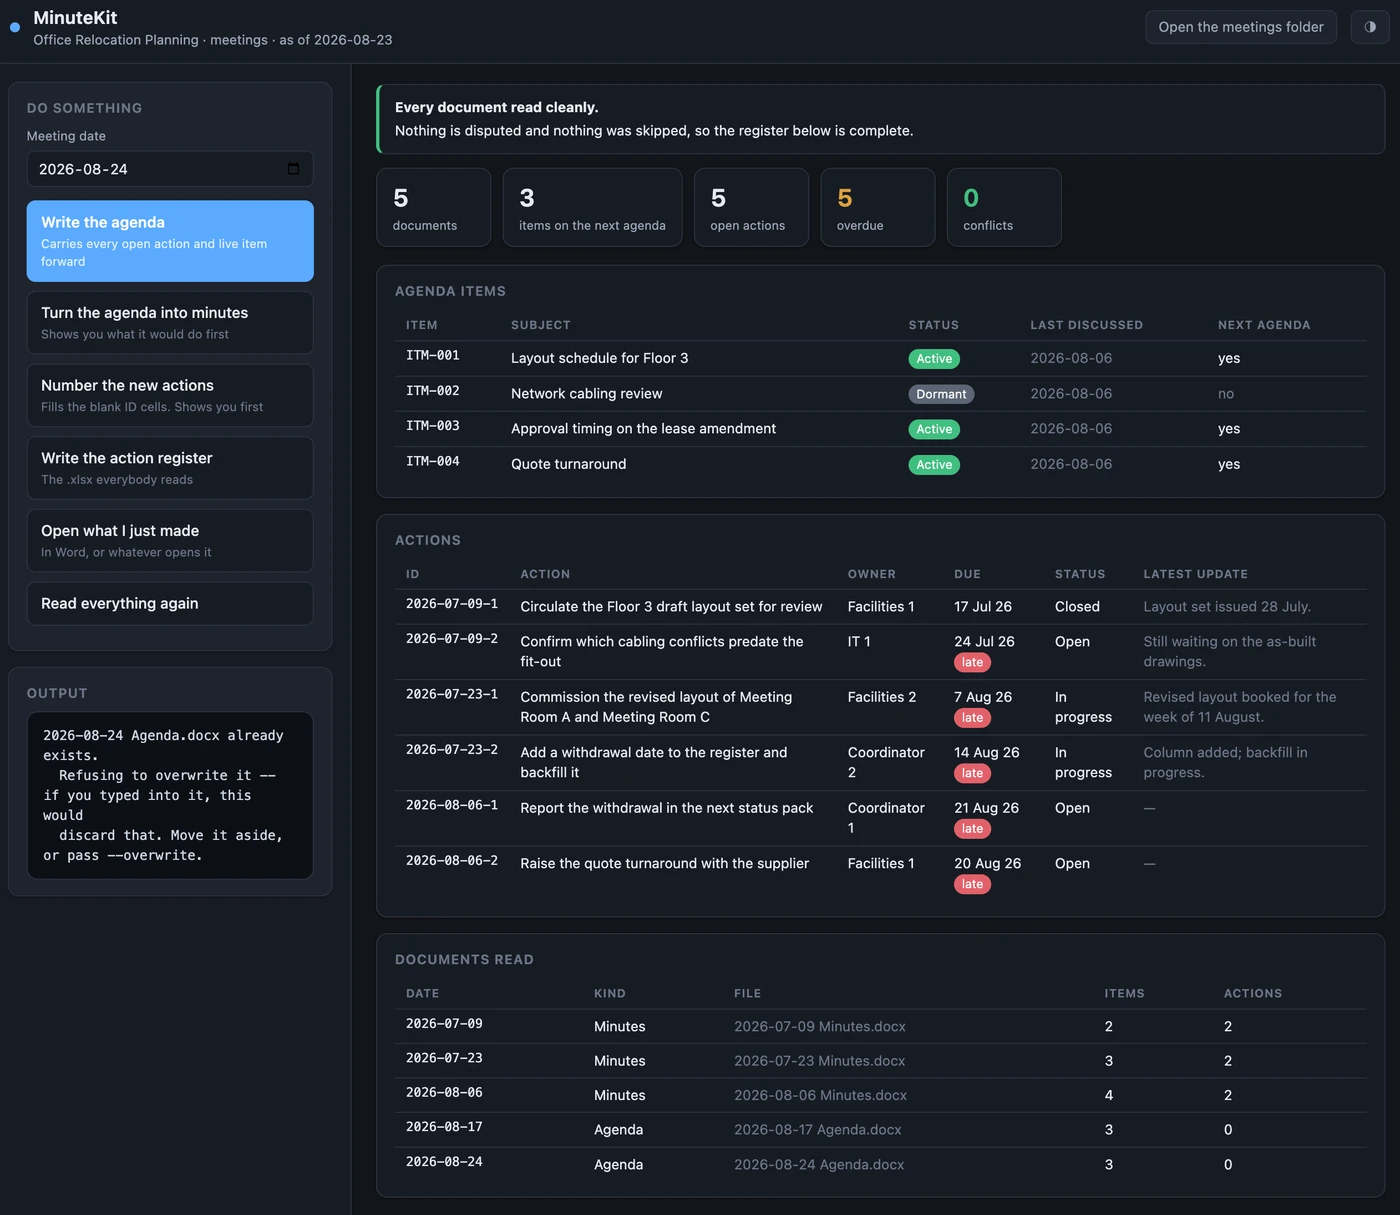Click the late badge under 20 Aug 26
This screenshot has height=1215, width=1400.
972,884
